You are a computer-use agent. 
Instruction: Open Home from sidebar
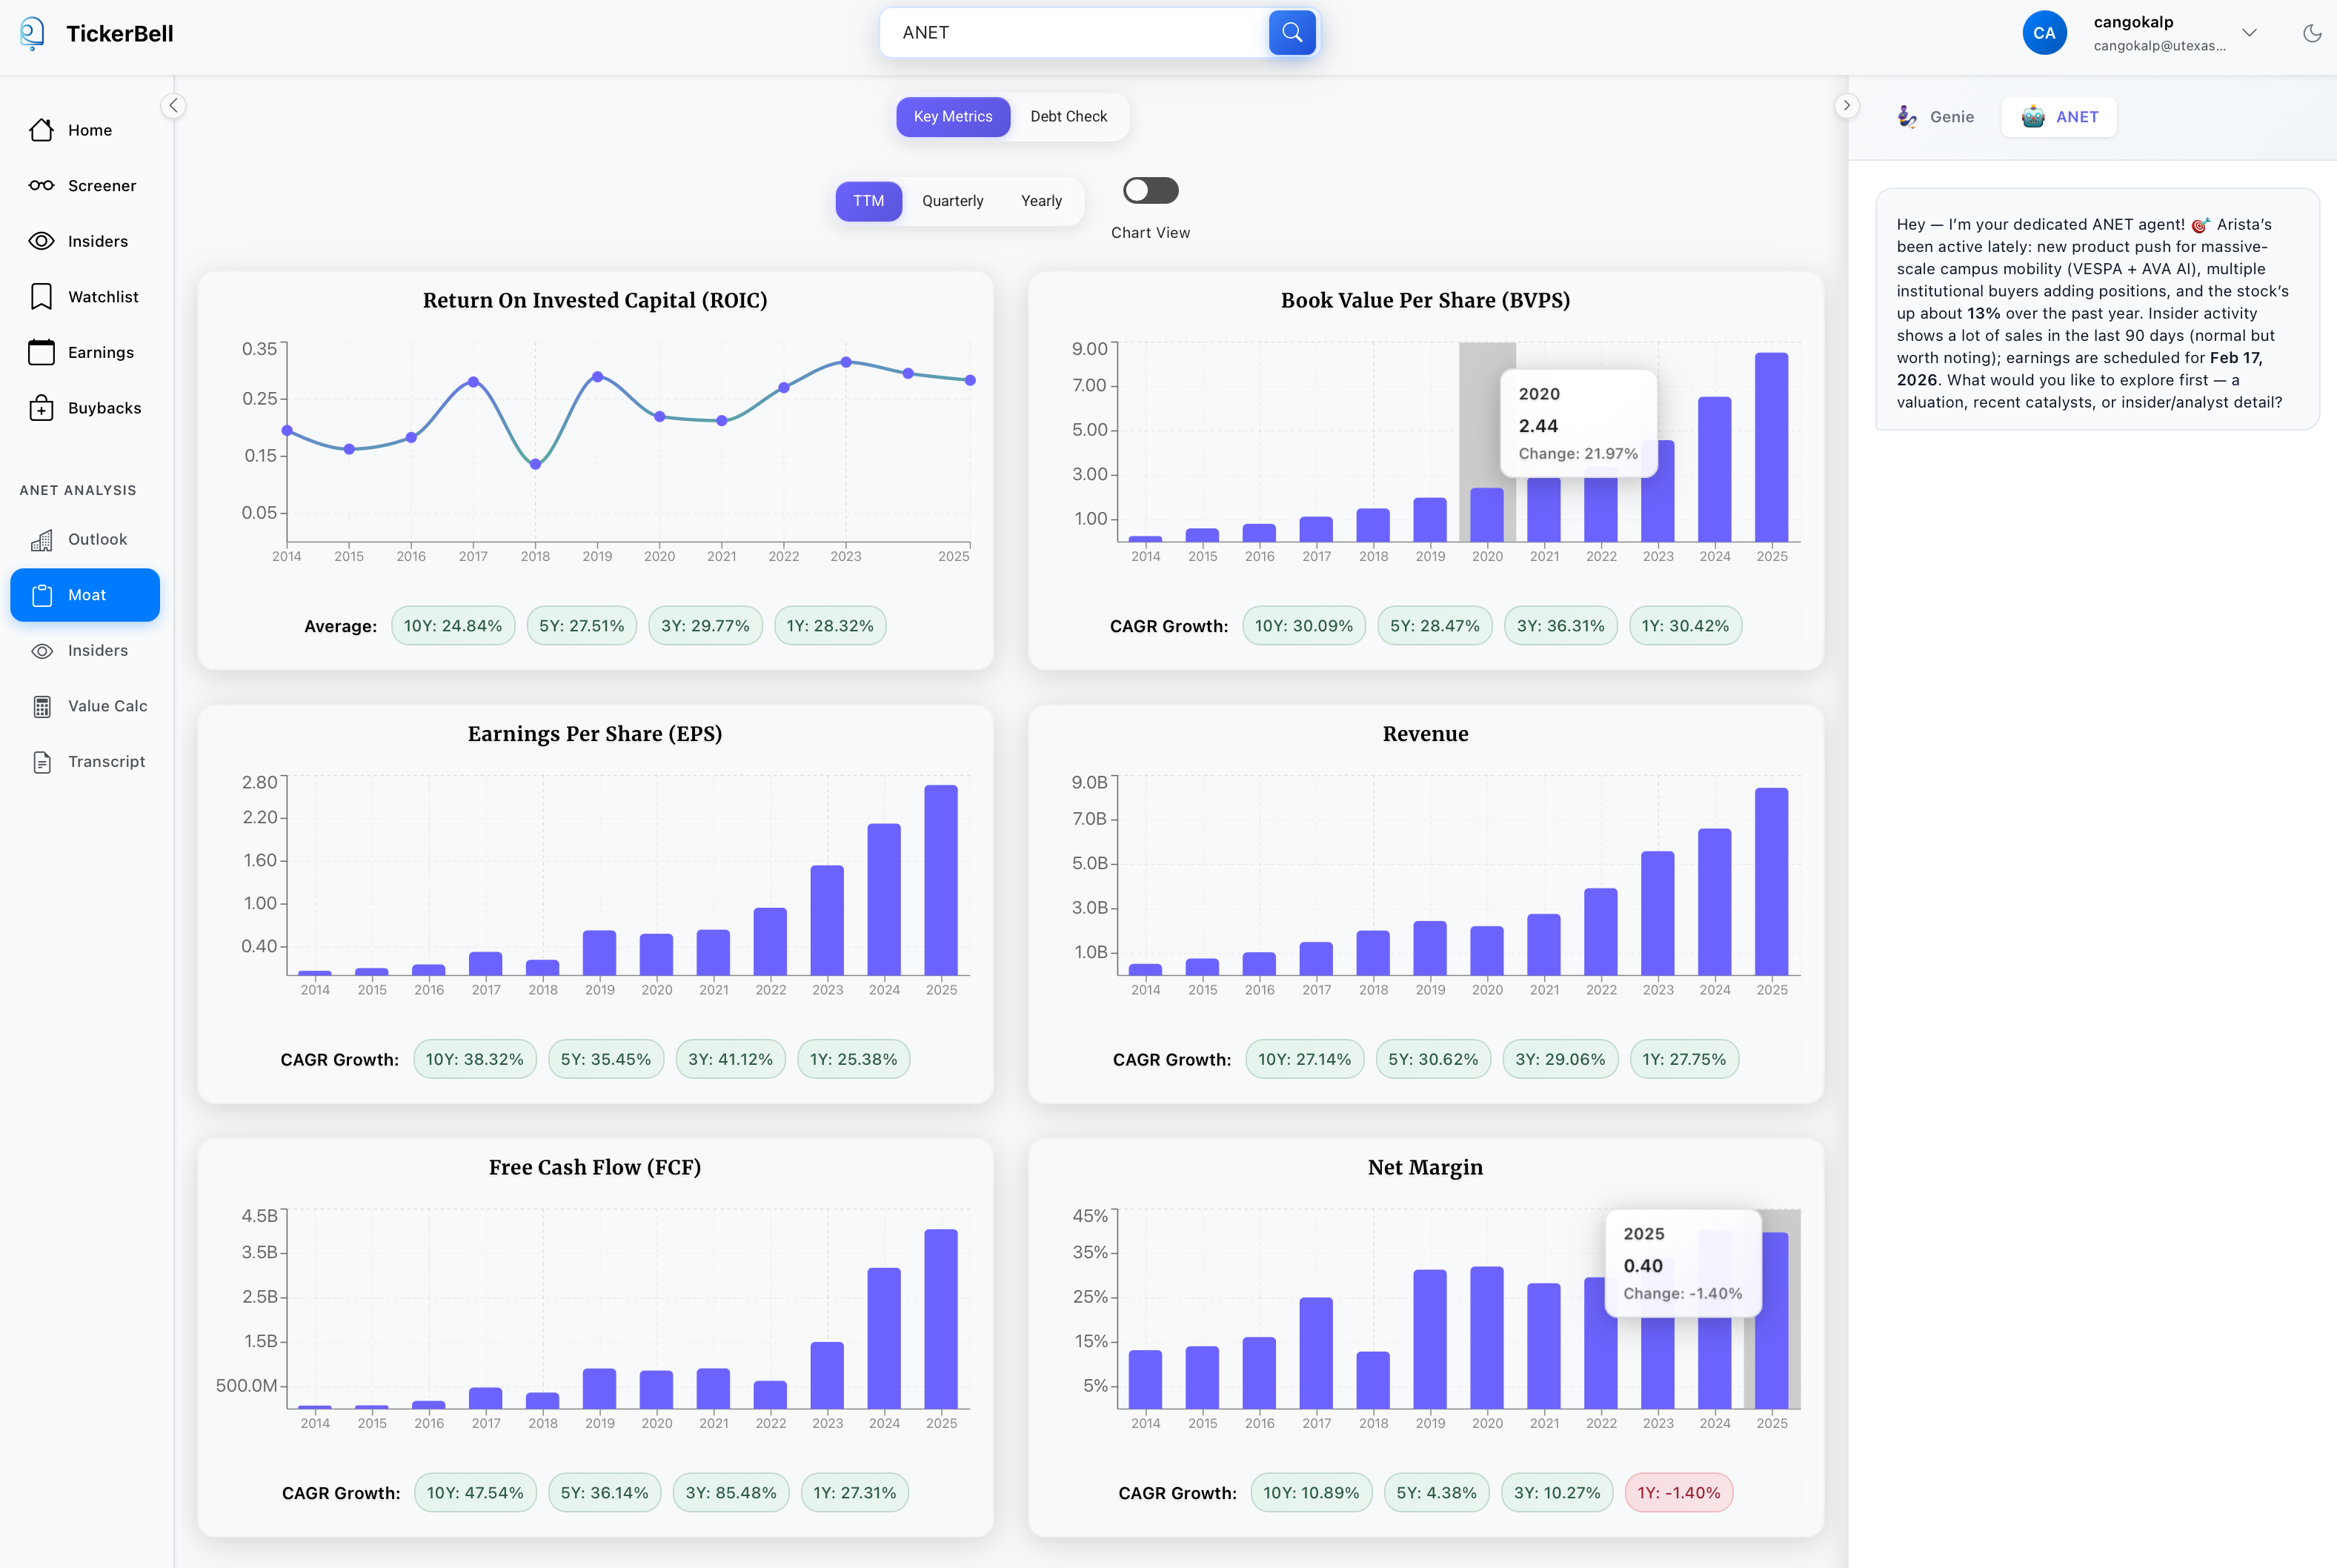(88, 130)
